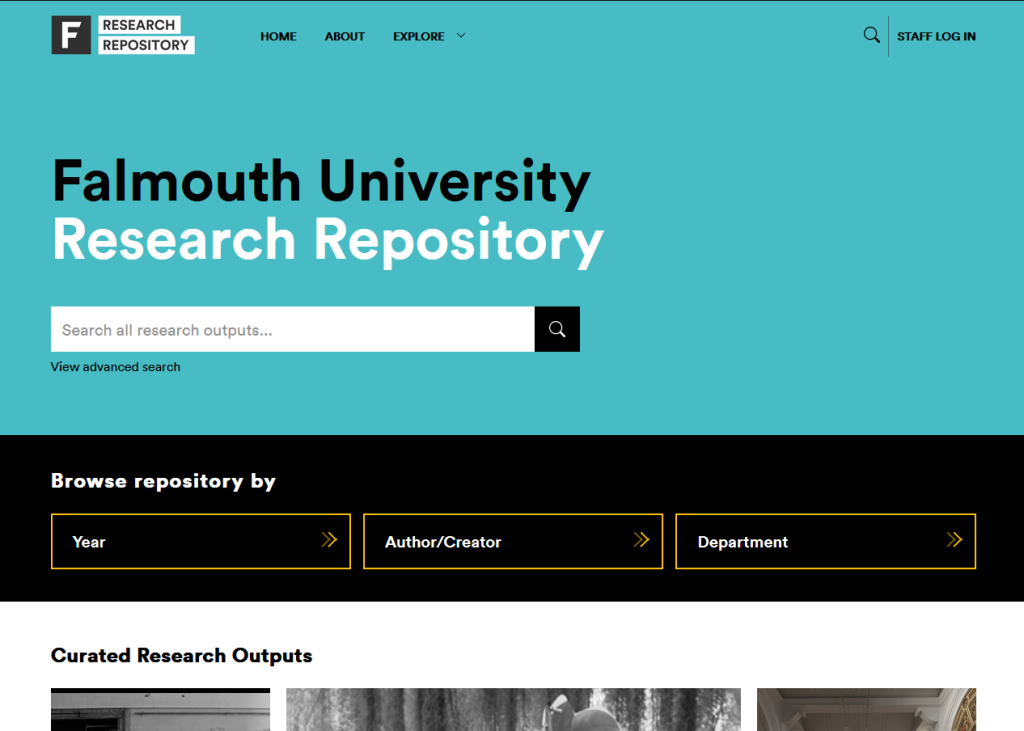Open the EXPLORE navigation menu
The image size is (1024, 731).
418,36
